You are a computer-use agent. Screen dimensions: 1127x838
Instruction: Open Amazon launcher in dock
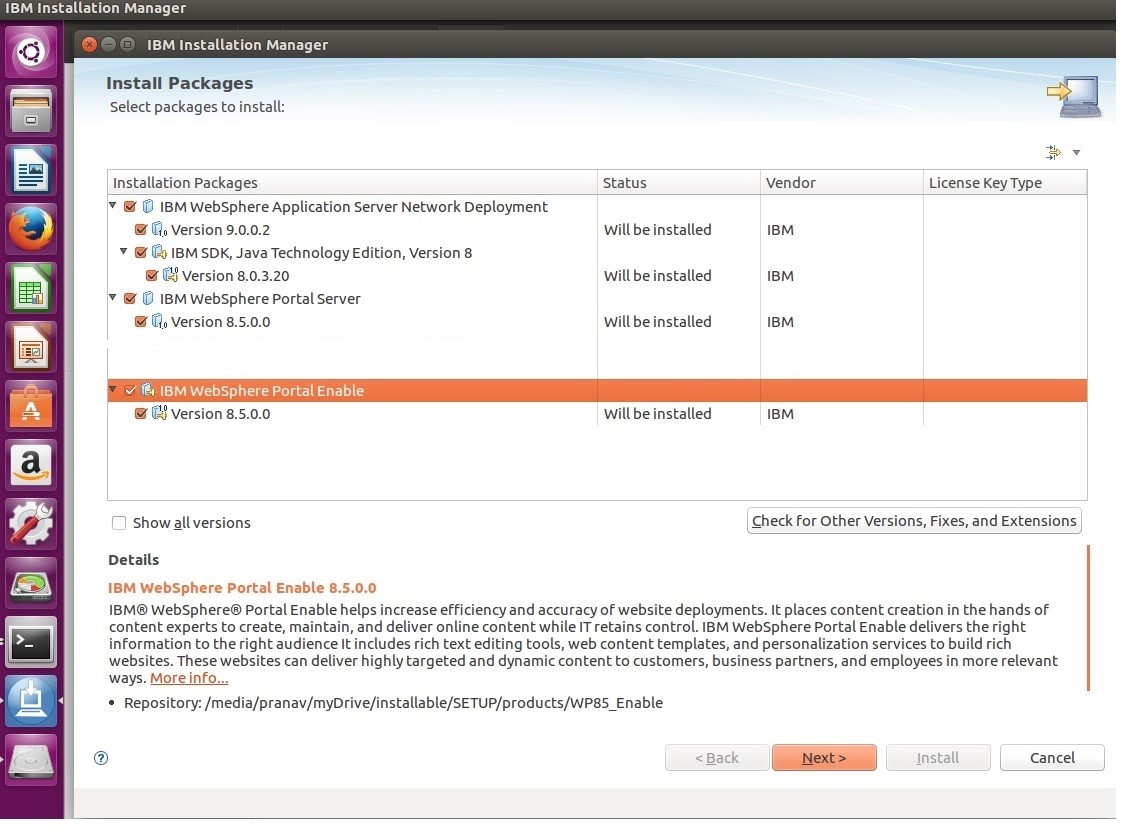coord(31,465)
